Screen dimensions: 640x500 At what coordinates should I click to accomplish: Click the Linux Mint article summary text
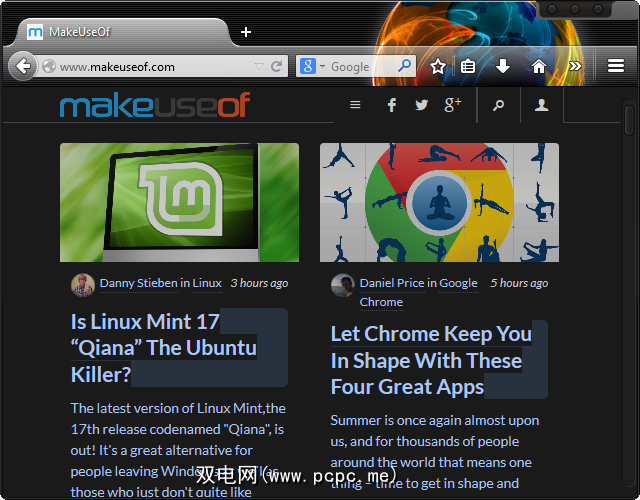(178, 450)
